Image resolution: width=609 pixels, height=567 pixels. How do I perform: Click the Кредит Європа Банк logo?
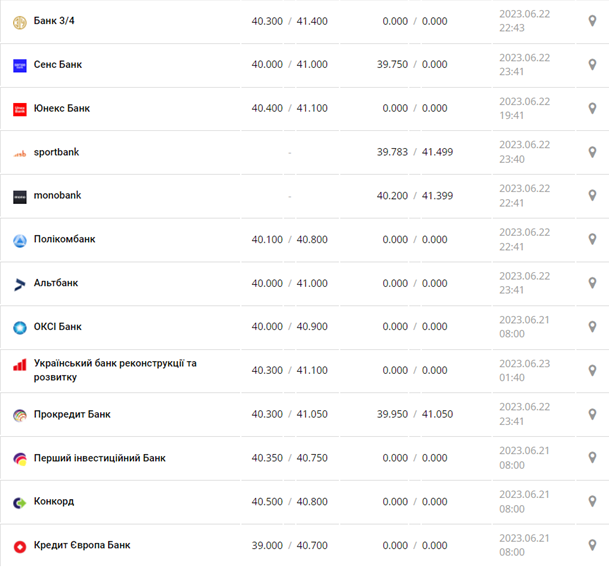click(20, 546)
